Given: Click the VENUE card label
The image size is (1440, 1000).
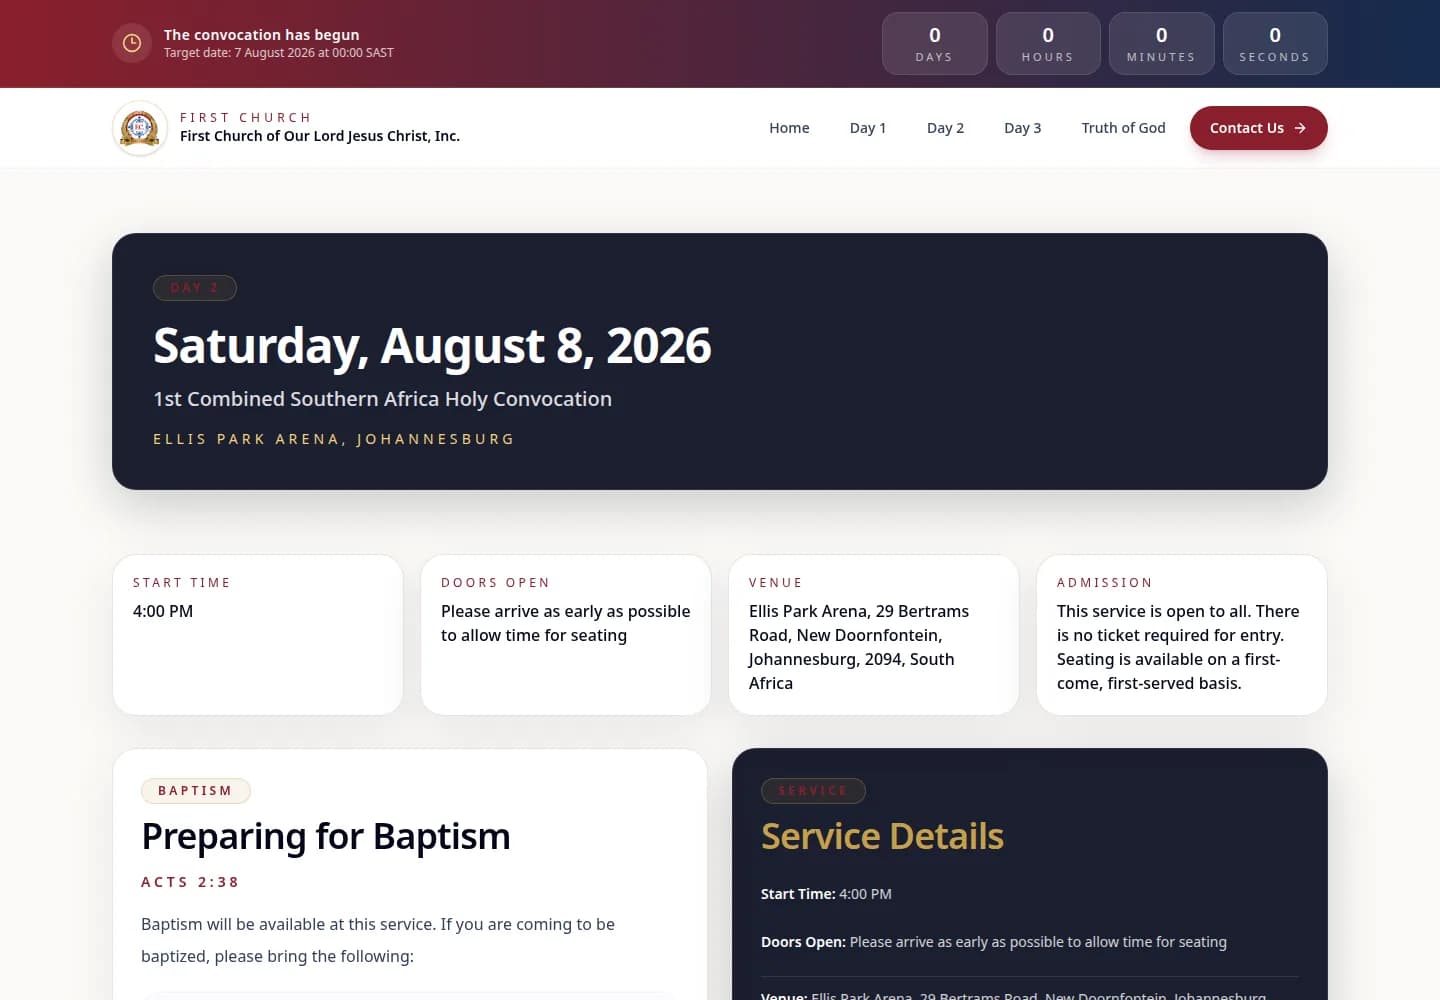Looking at the screenshot, I should point(776,583).
